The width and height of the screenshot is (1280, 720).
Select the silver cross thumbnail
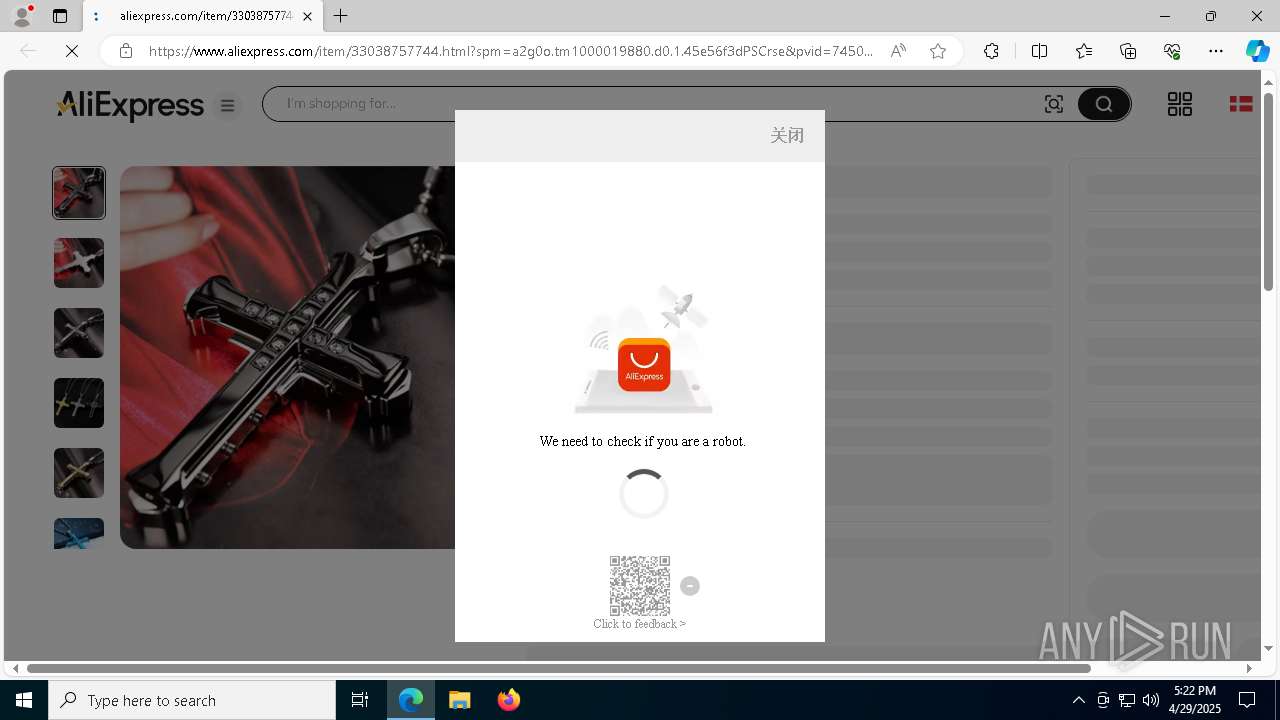[x=79, y=263]
